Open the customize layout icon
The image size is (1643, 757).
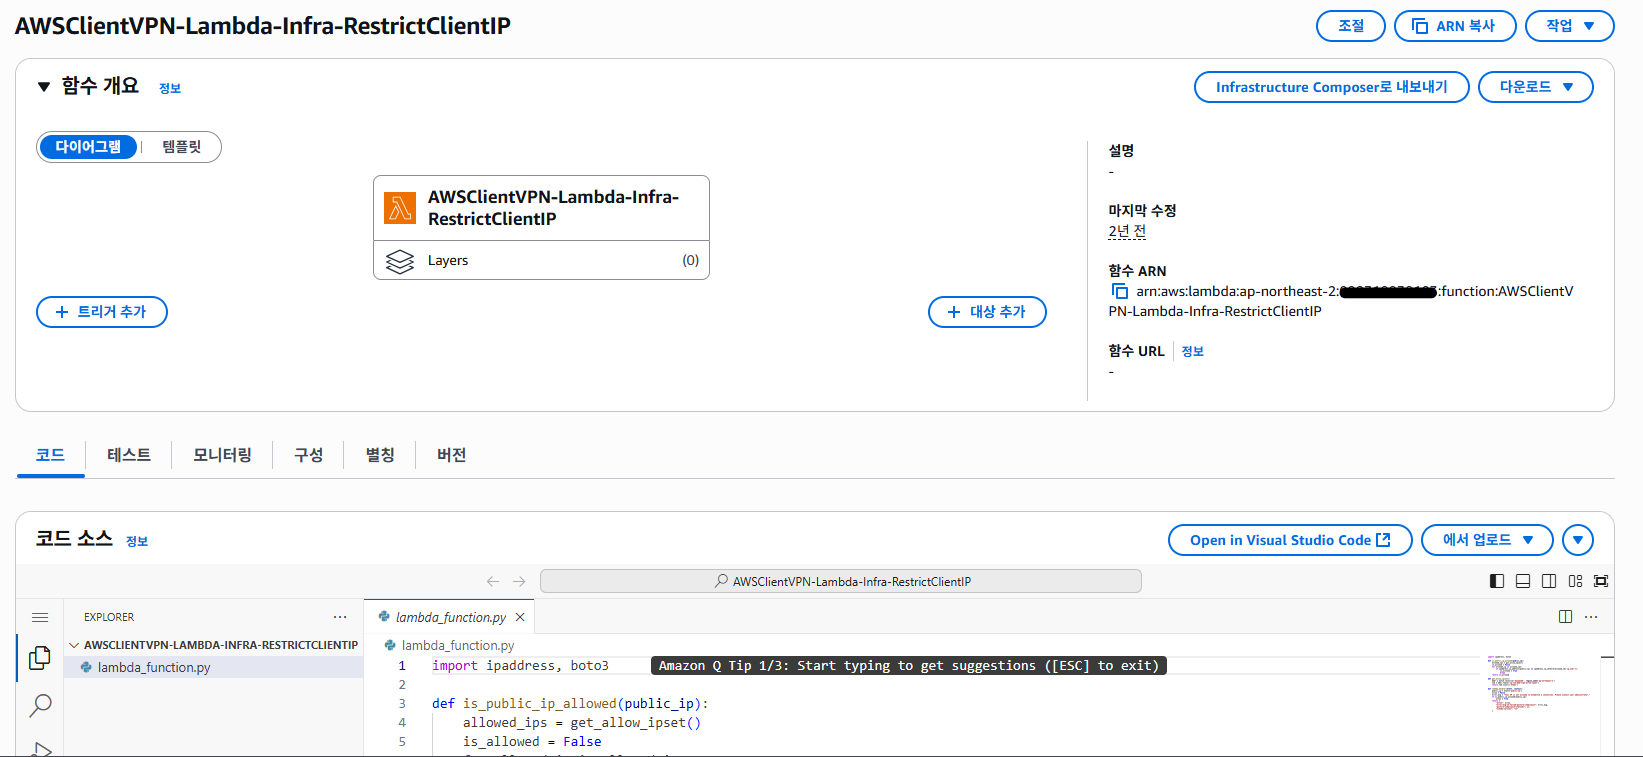1575,581
